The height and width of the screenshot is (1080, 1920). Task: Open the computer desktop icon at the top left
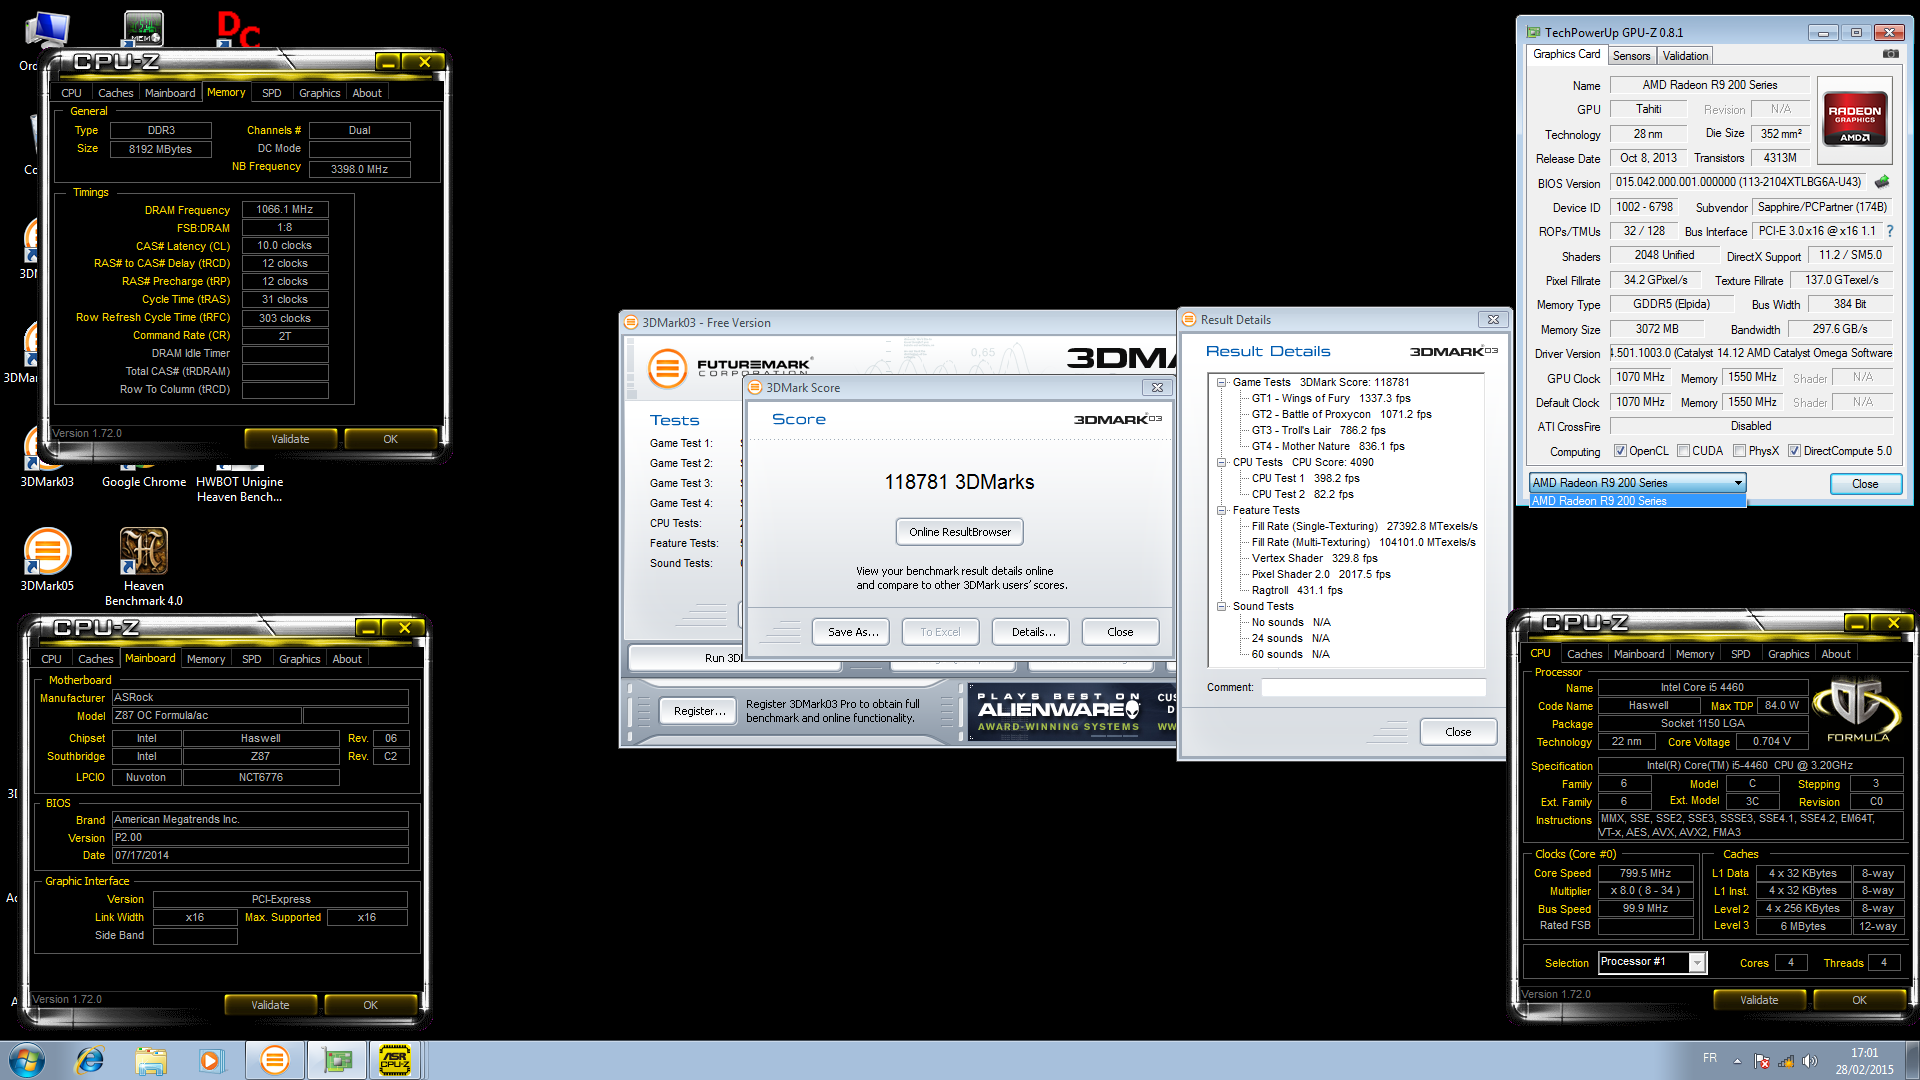coord(46,30)
